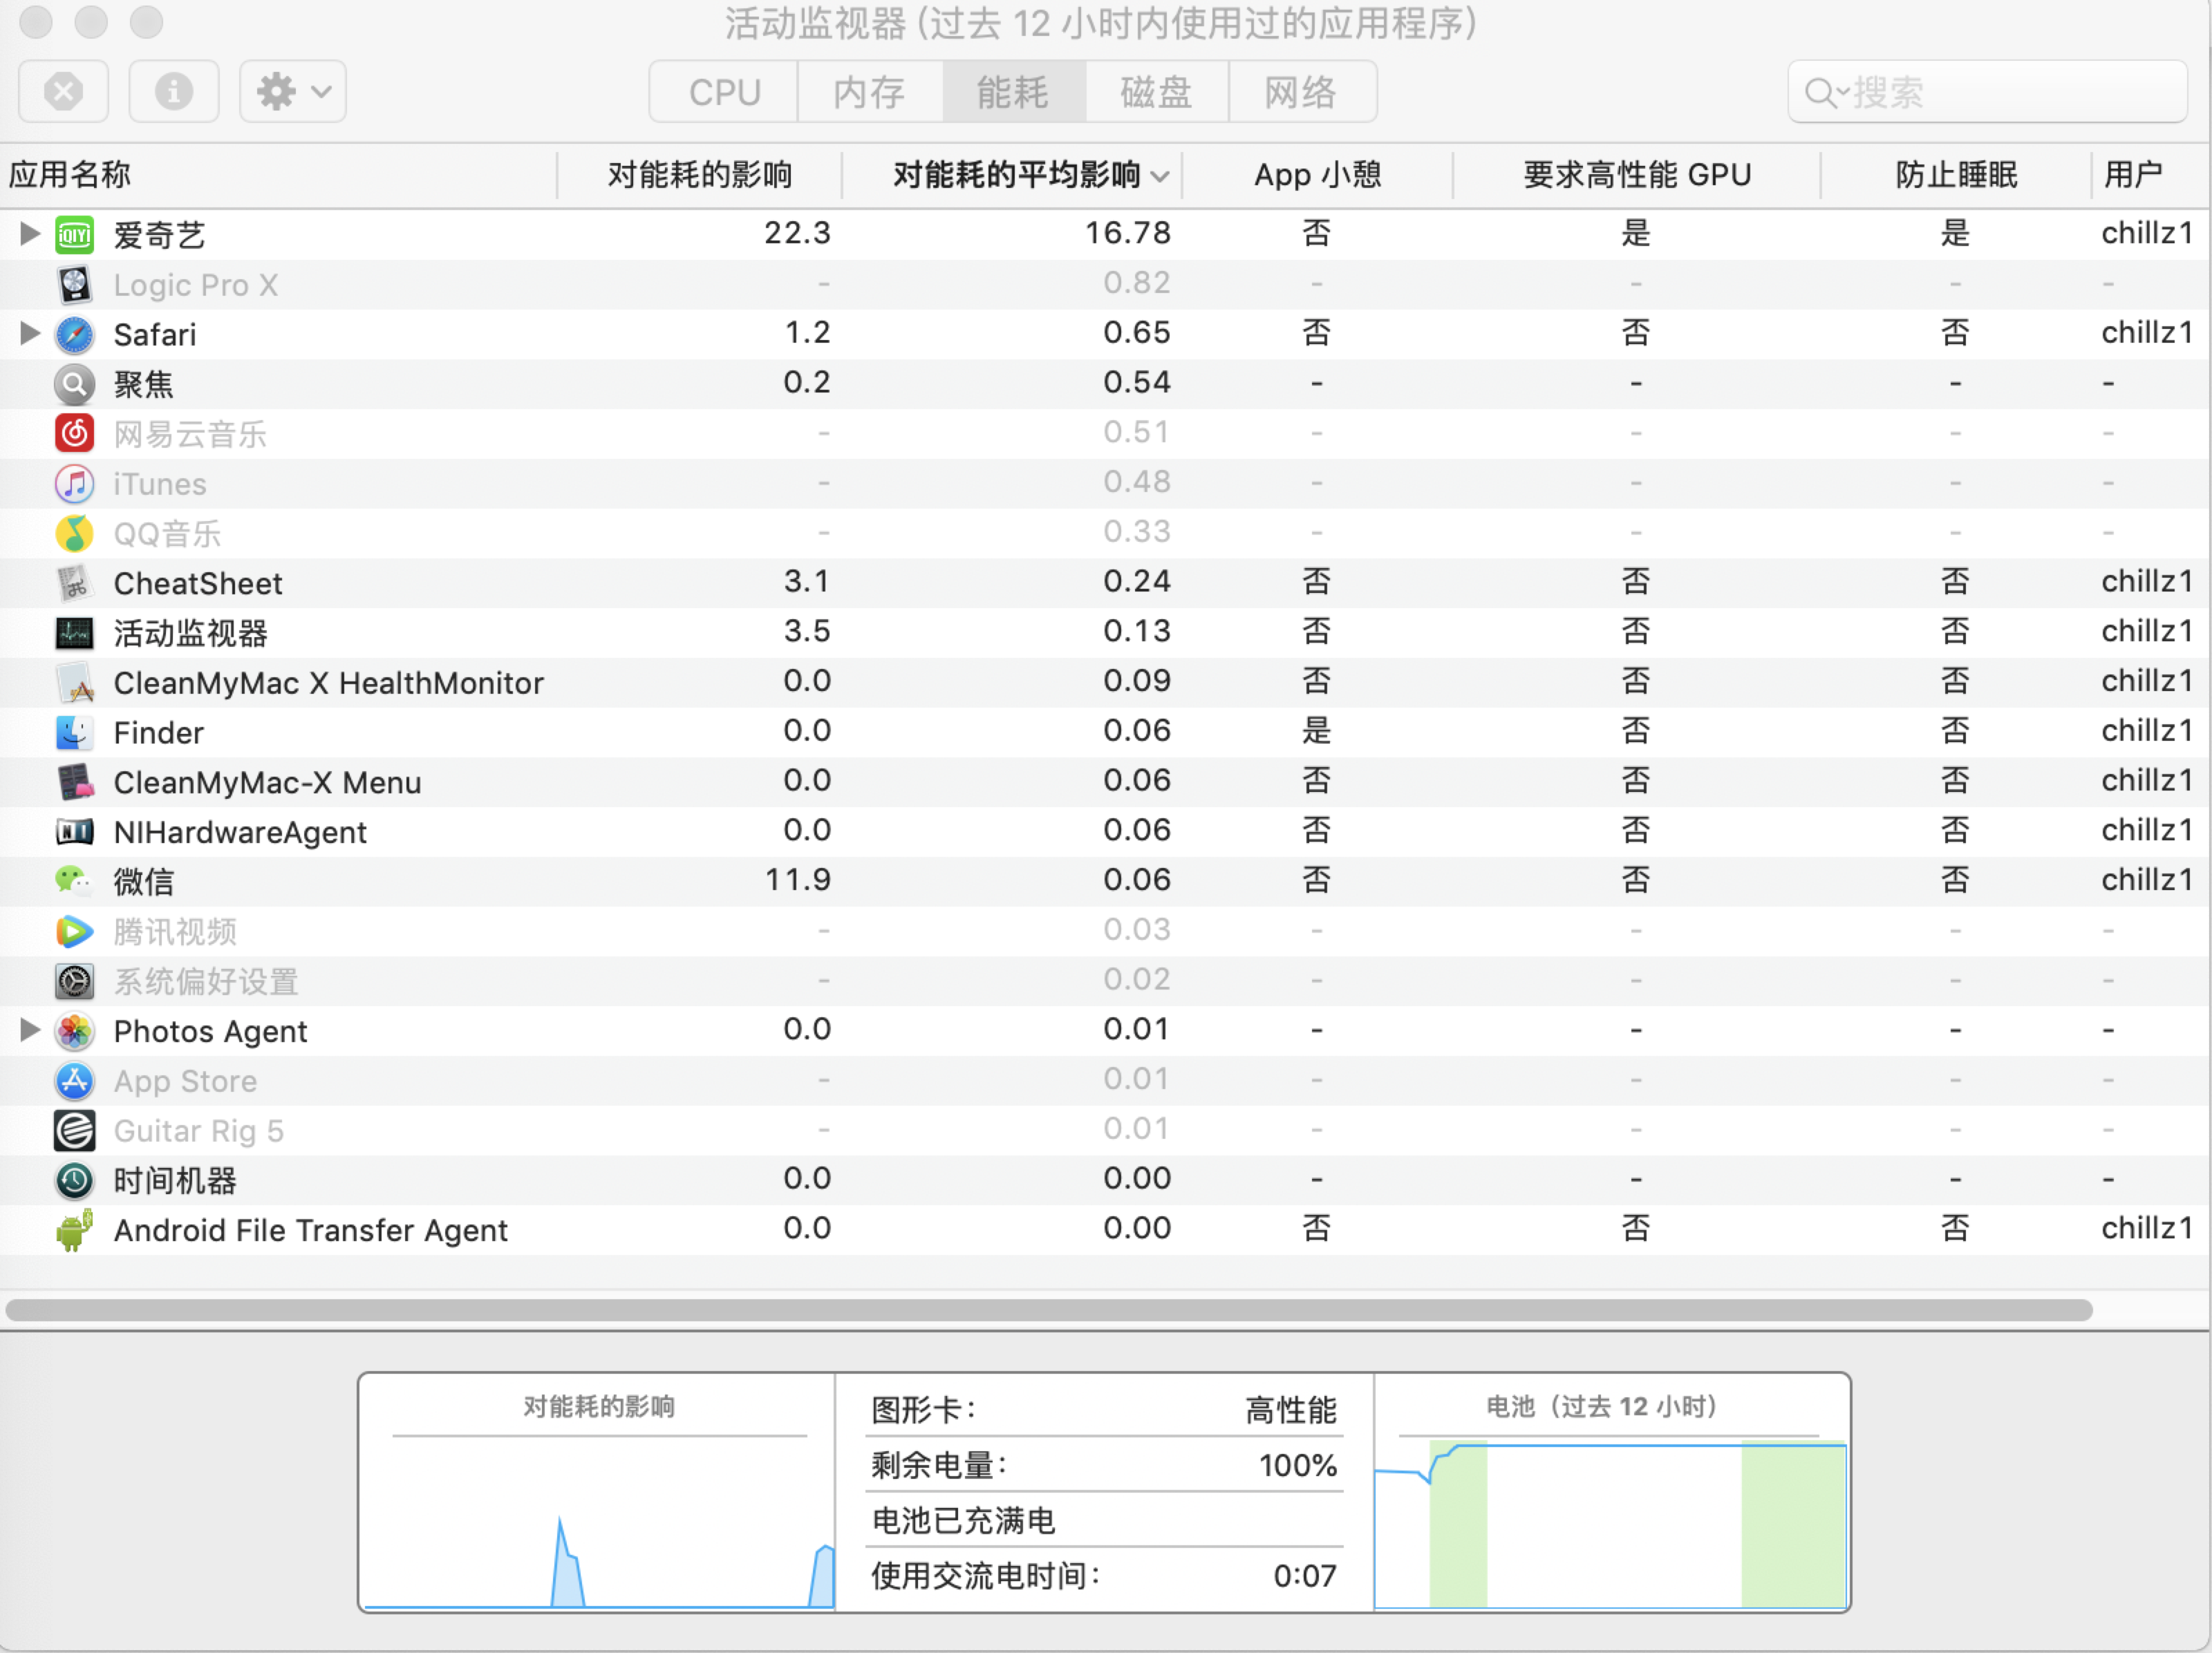Click the Finder app icon
2212x1653 pixels.
click(x=74, y=733)
